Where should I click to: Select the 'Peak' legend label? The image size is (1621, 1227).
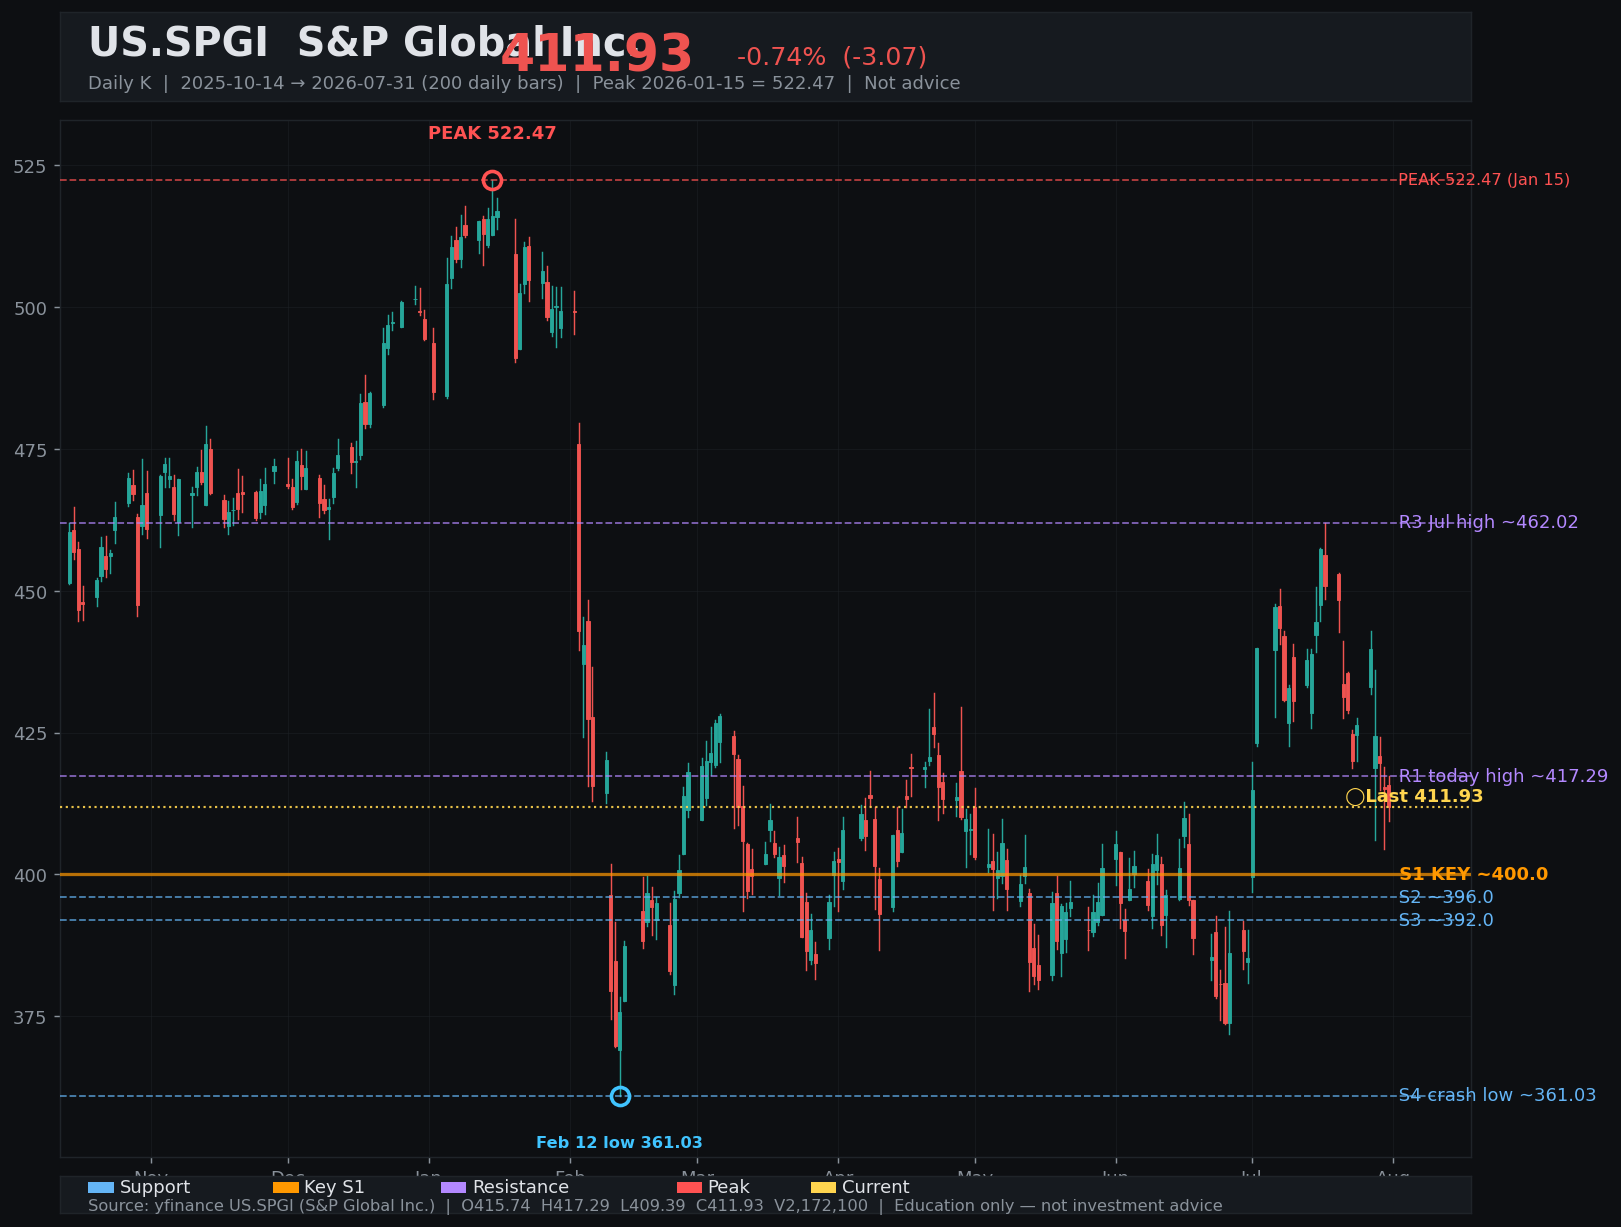point(728,1187)
